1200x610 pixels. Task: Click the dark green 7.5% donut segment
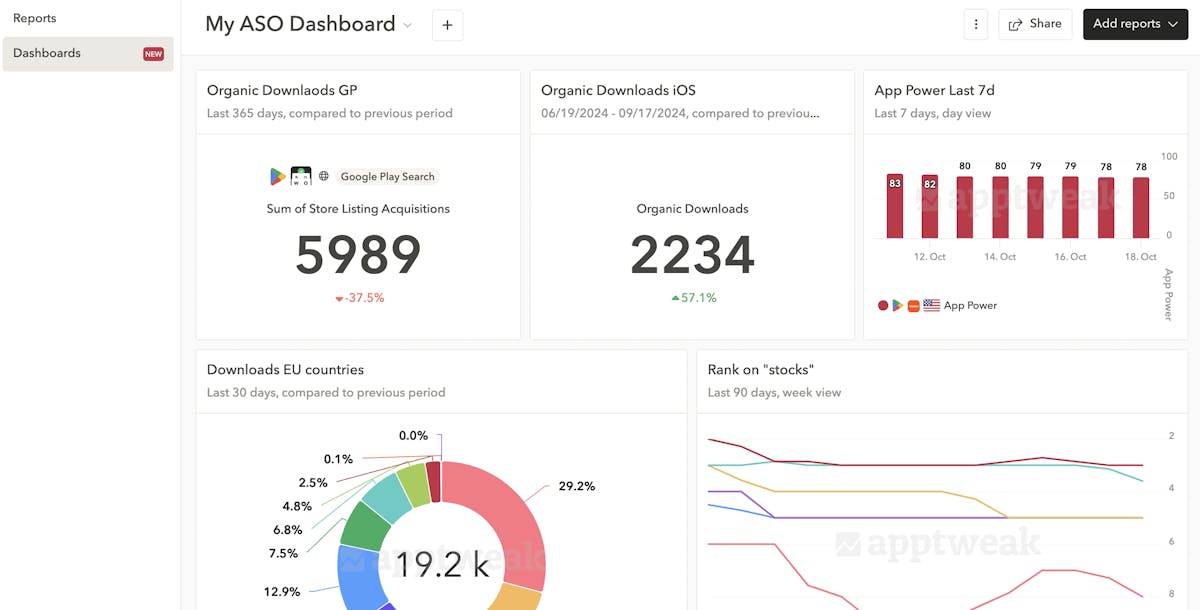365,525
